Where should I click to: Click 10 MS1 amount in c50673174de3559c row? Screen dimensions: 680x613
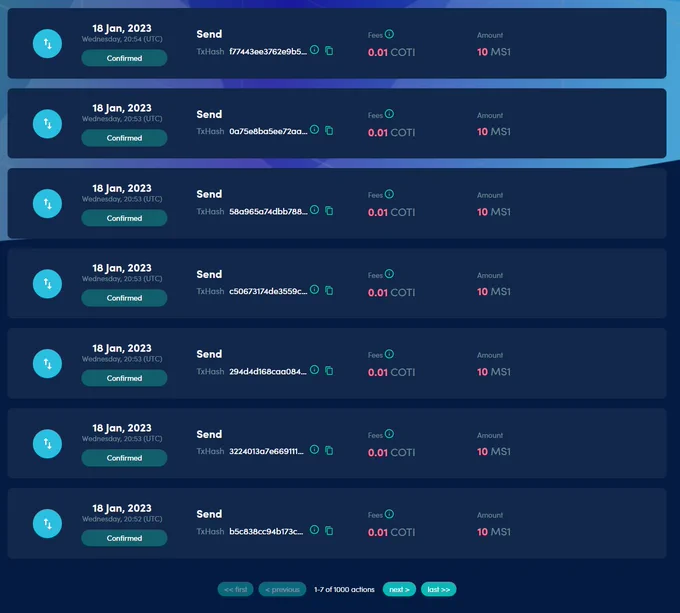tap(494, 292)
